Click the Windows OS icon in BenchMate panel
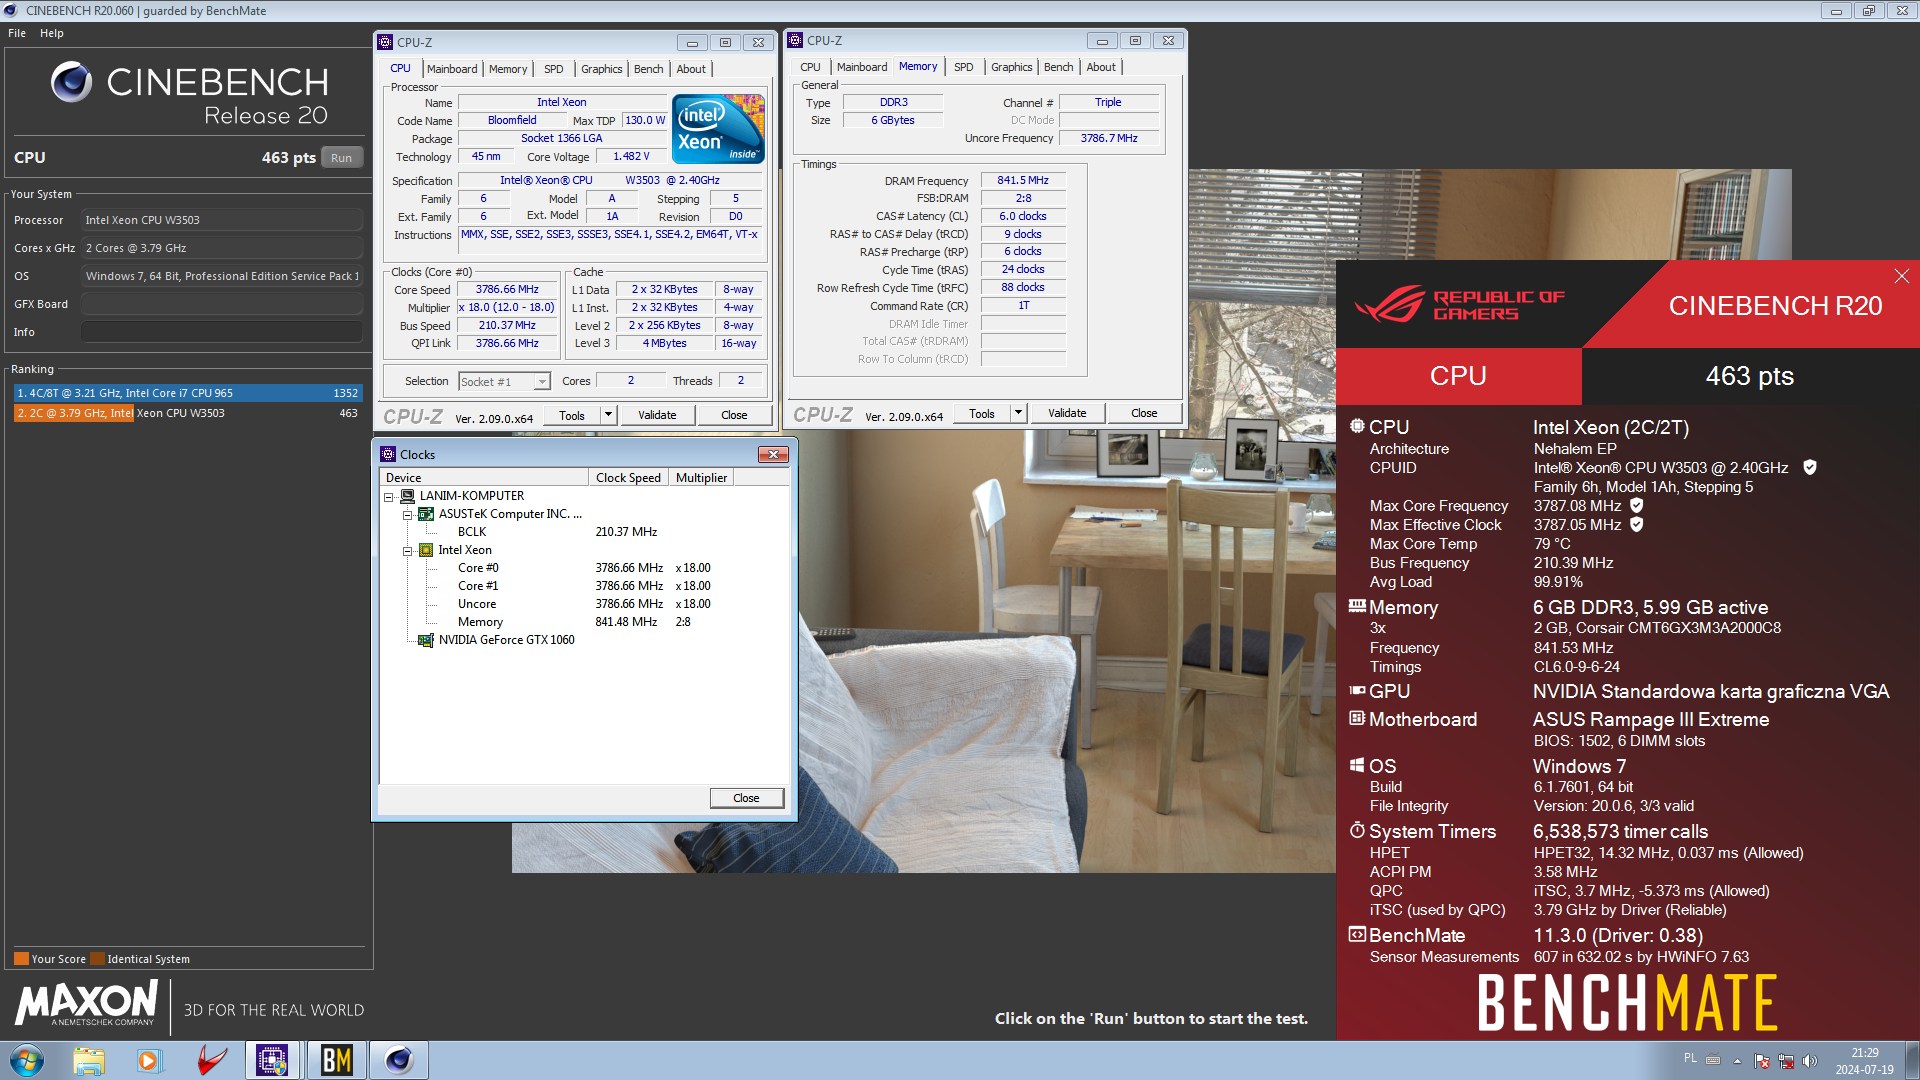This screenshot has height=1080, width=1920. pyautogui.click(x=1357, y=765)
